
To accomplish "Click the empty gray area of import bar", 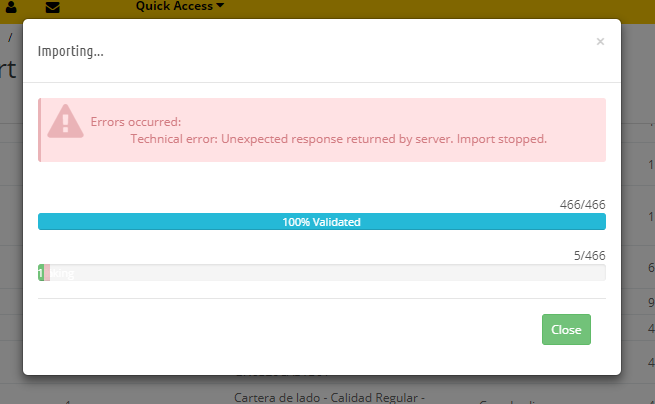I will click(330, 273).
